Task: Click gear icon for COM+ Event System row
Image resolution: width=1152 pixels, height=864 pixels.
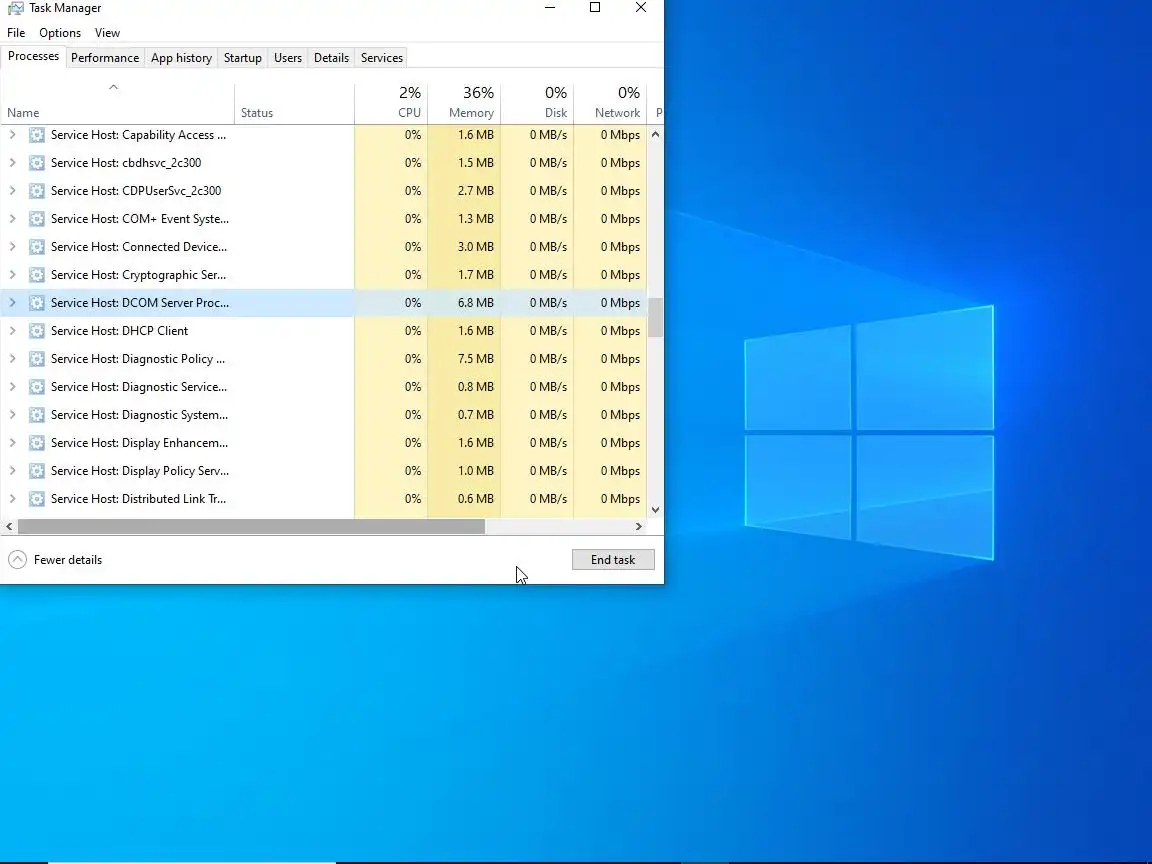Action: [x=37, y=219]
